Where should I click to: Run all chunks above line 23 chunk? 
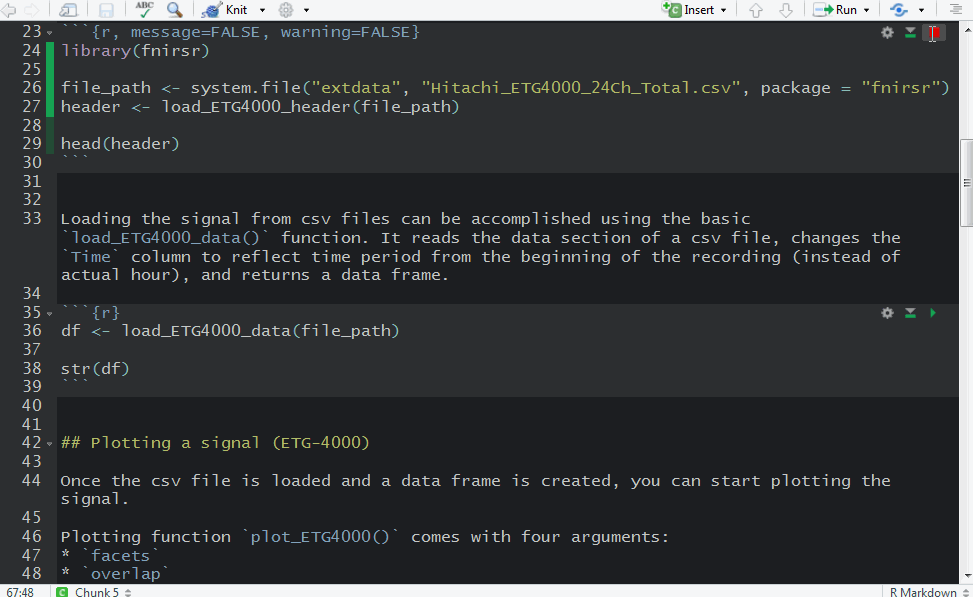(x=910, y=33)
